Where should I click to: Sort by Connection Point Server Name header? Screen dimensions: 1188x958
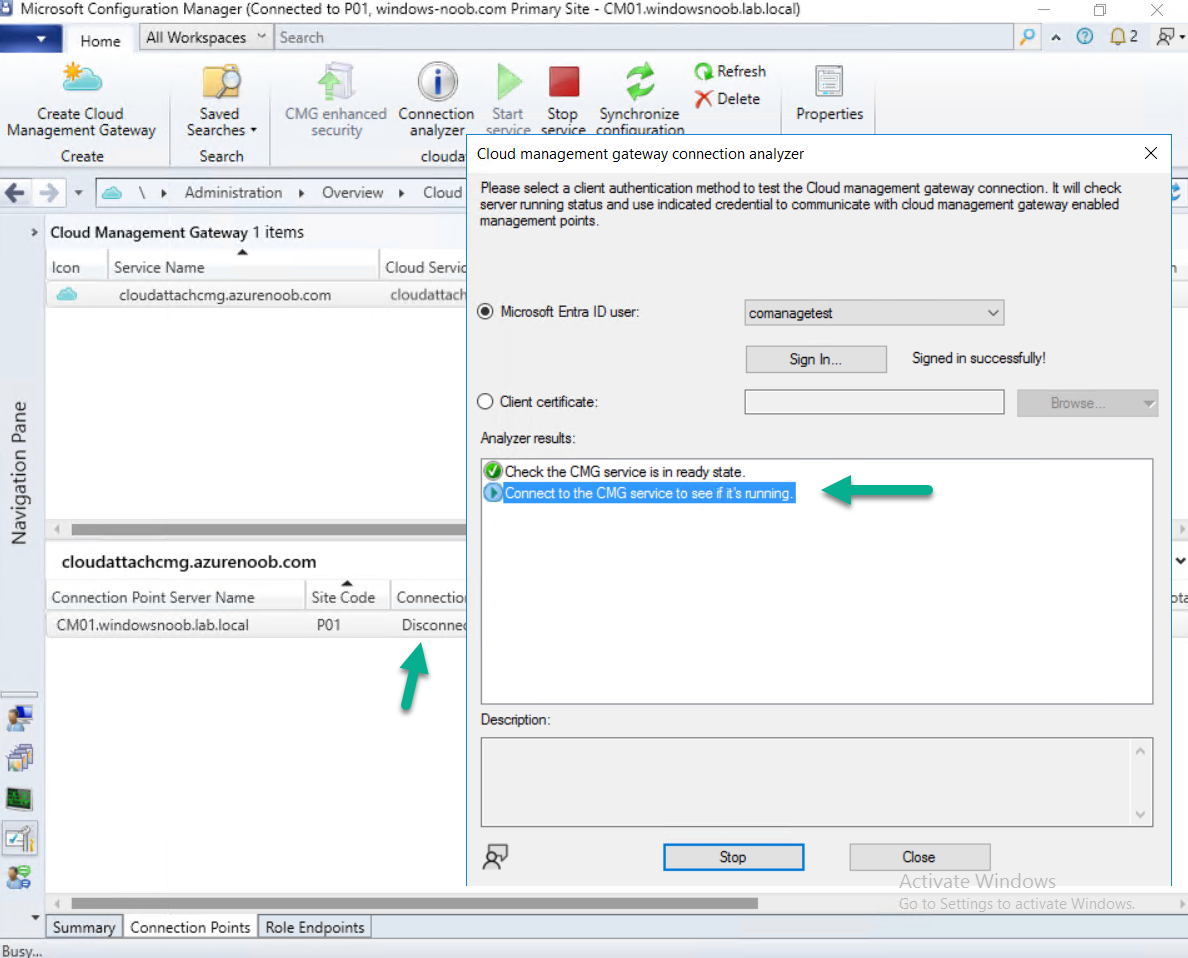176,597
